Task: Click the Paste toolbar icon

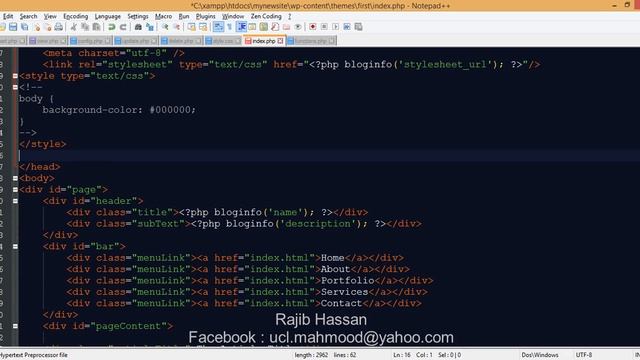Action: click(x=96, y=27)
